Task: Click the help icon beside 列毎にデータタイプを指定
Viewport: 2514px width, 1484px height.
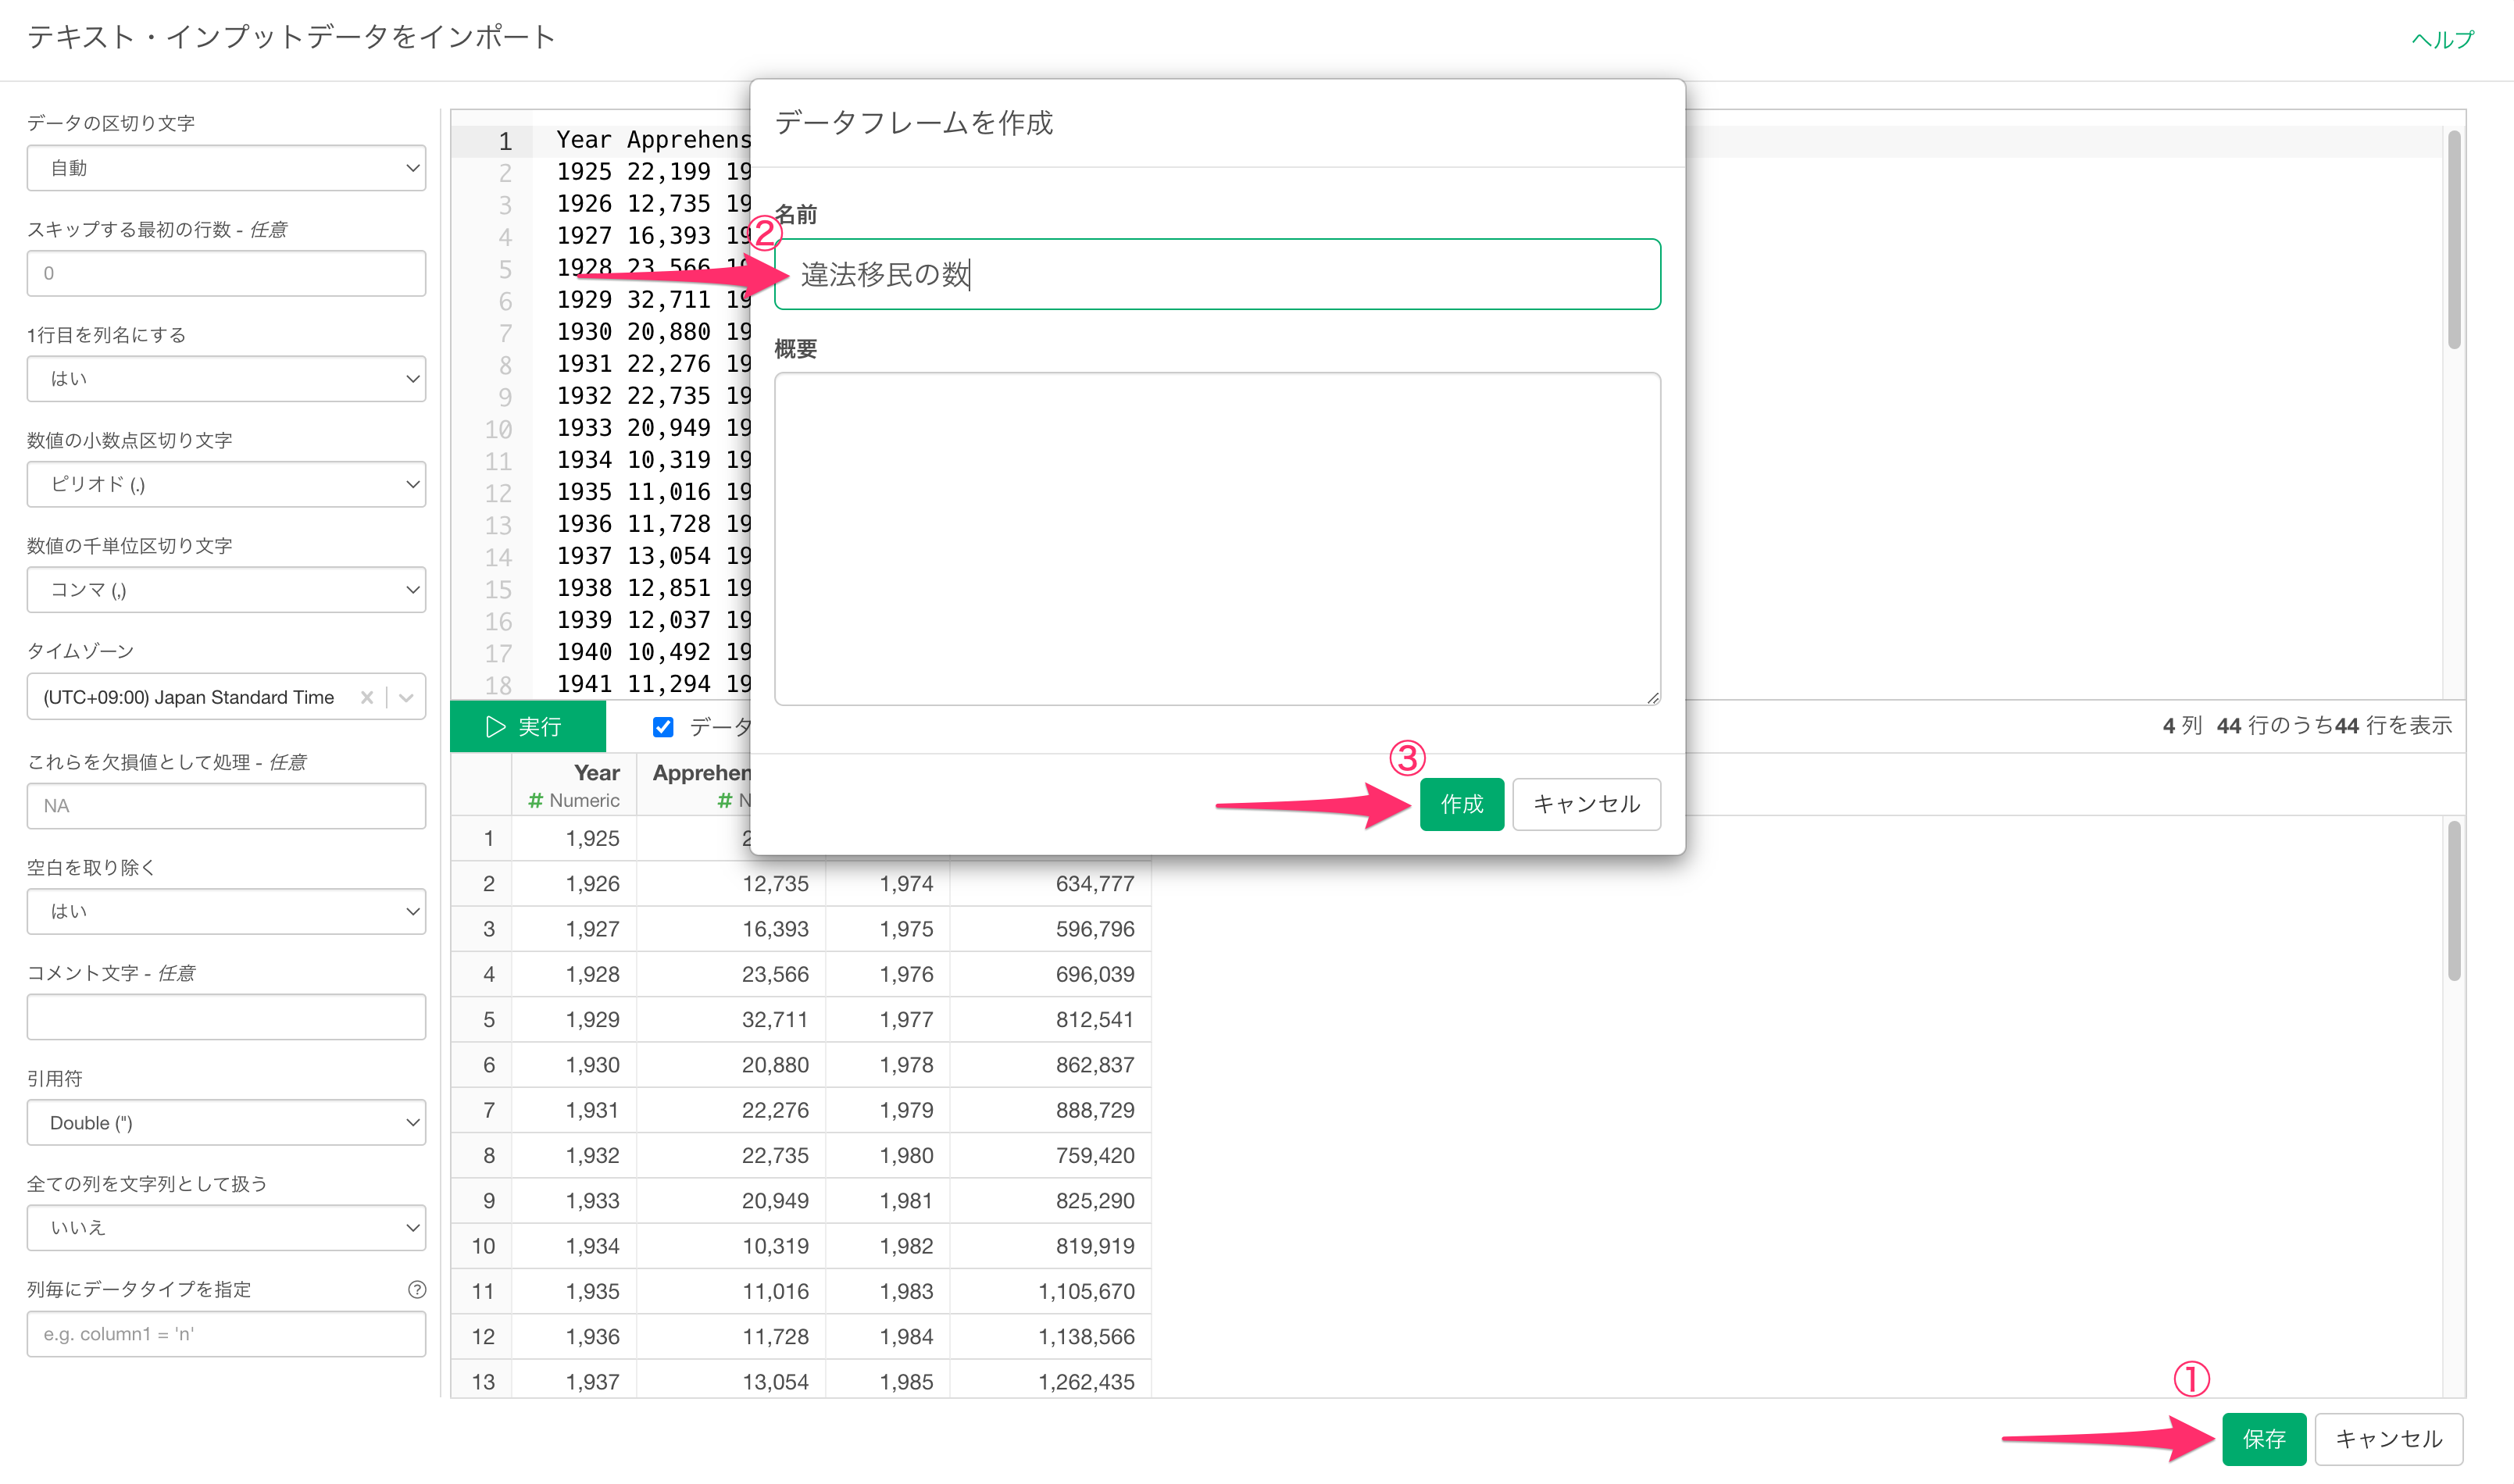Action: tap(417, 1289)
